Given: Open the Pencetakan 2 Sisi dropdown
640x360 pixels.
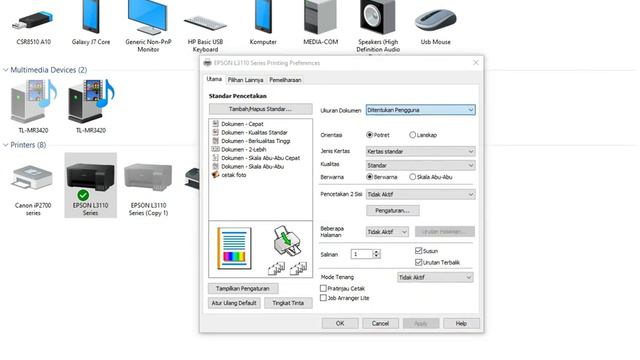Looking at the screenshot, I should tap(420, 194).
